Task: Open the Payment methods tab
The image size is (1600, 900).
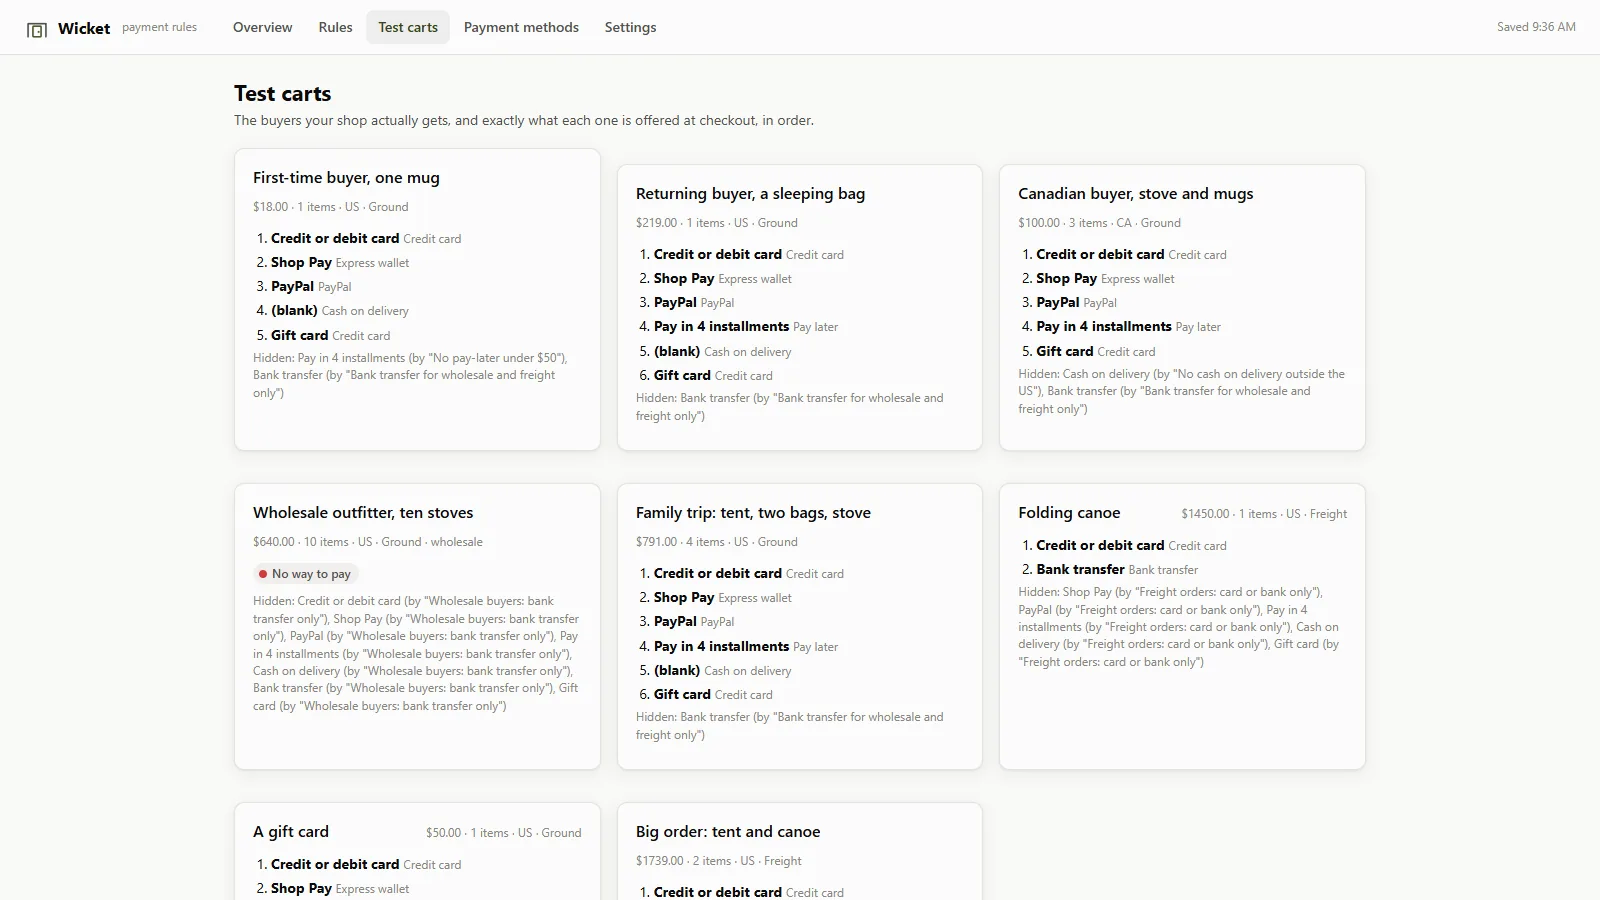Action: pos(521,27)
